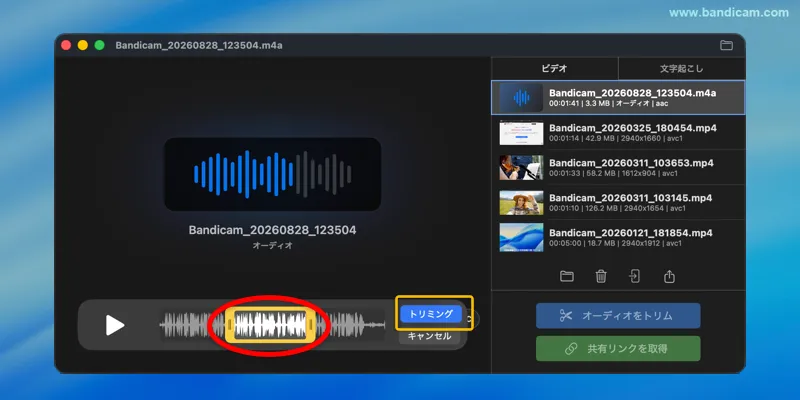Click the audio waveform thumbnail of m4a file
The height and width of the screenshot is (400, 800).
click(x=521, y=97)
